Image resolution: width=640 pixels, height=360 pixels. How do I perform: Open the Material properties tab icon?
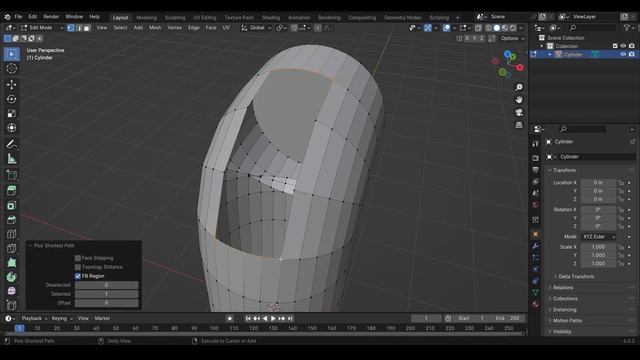(536, 304)
